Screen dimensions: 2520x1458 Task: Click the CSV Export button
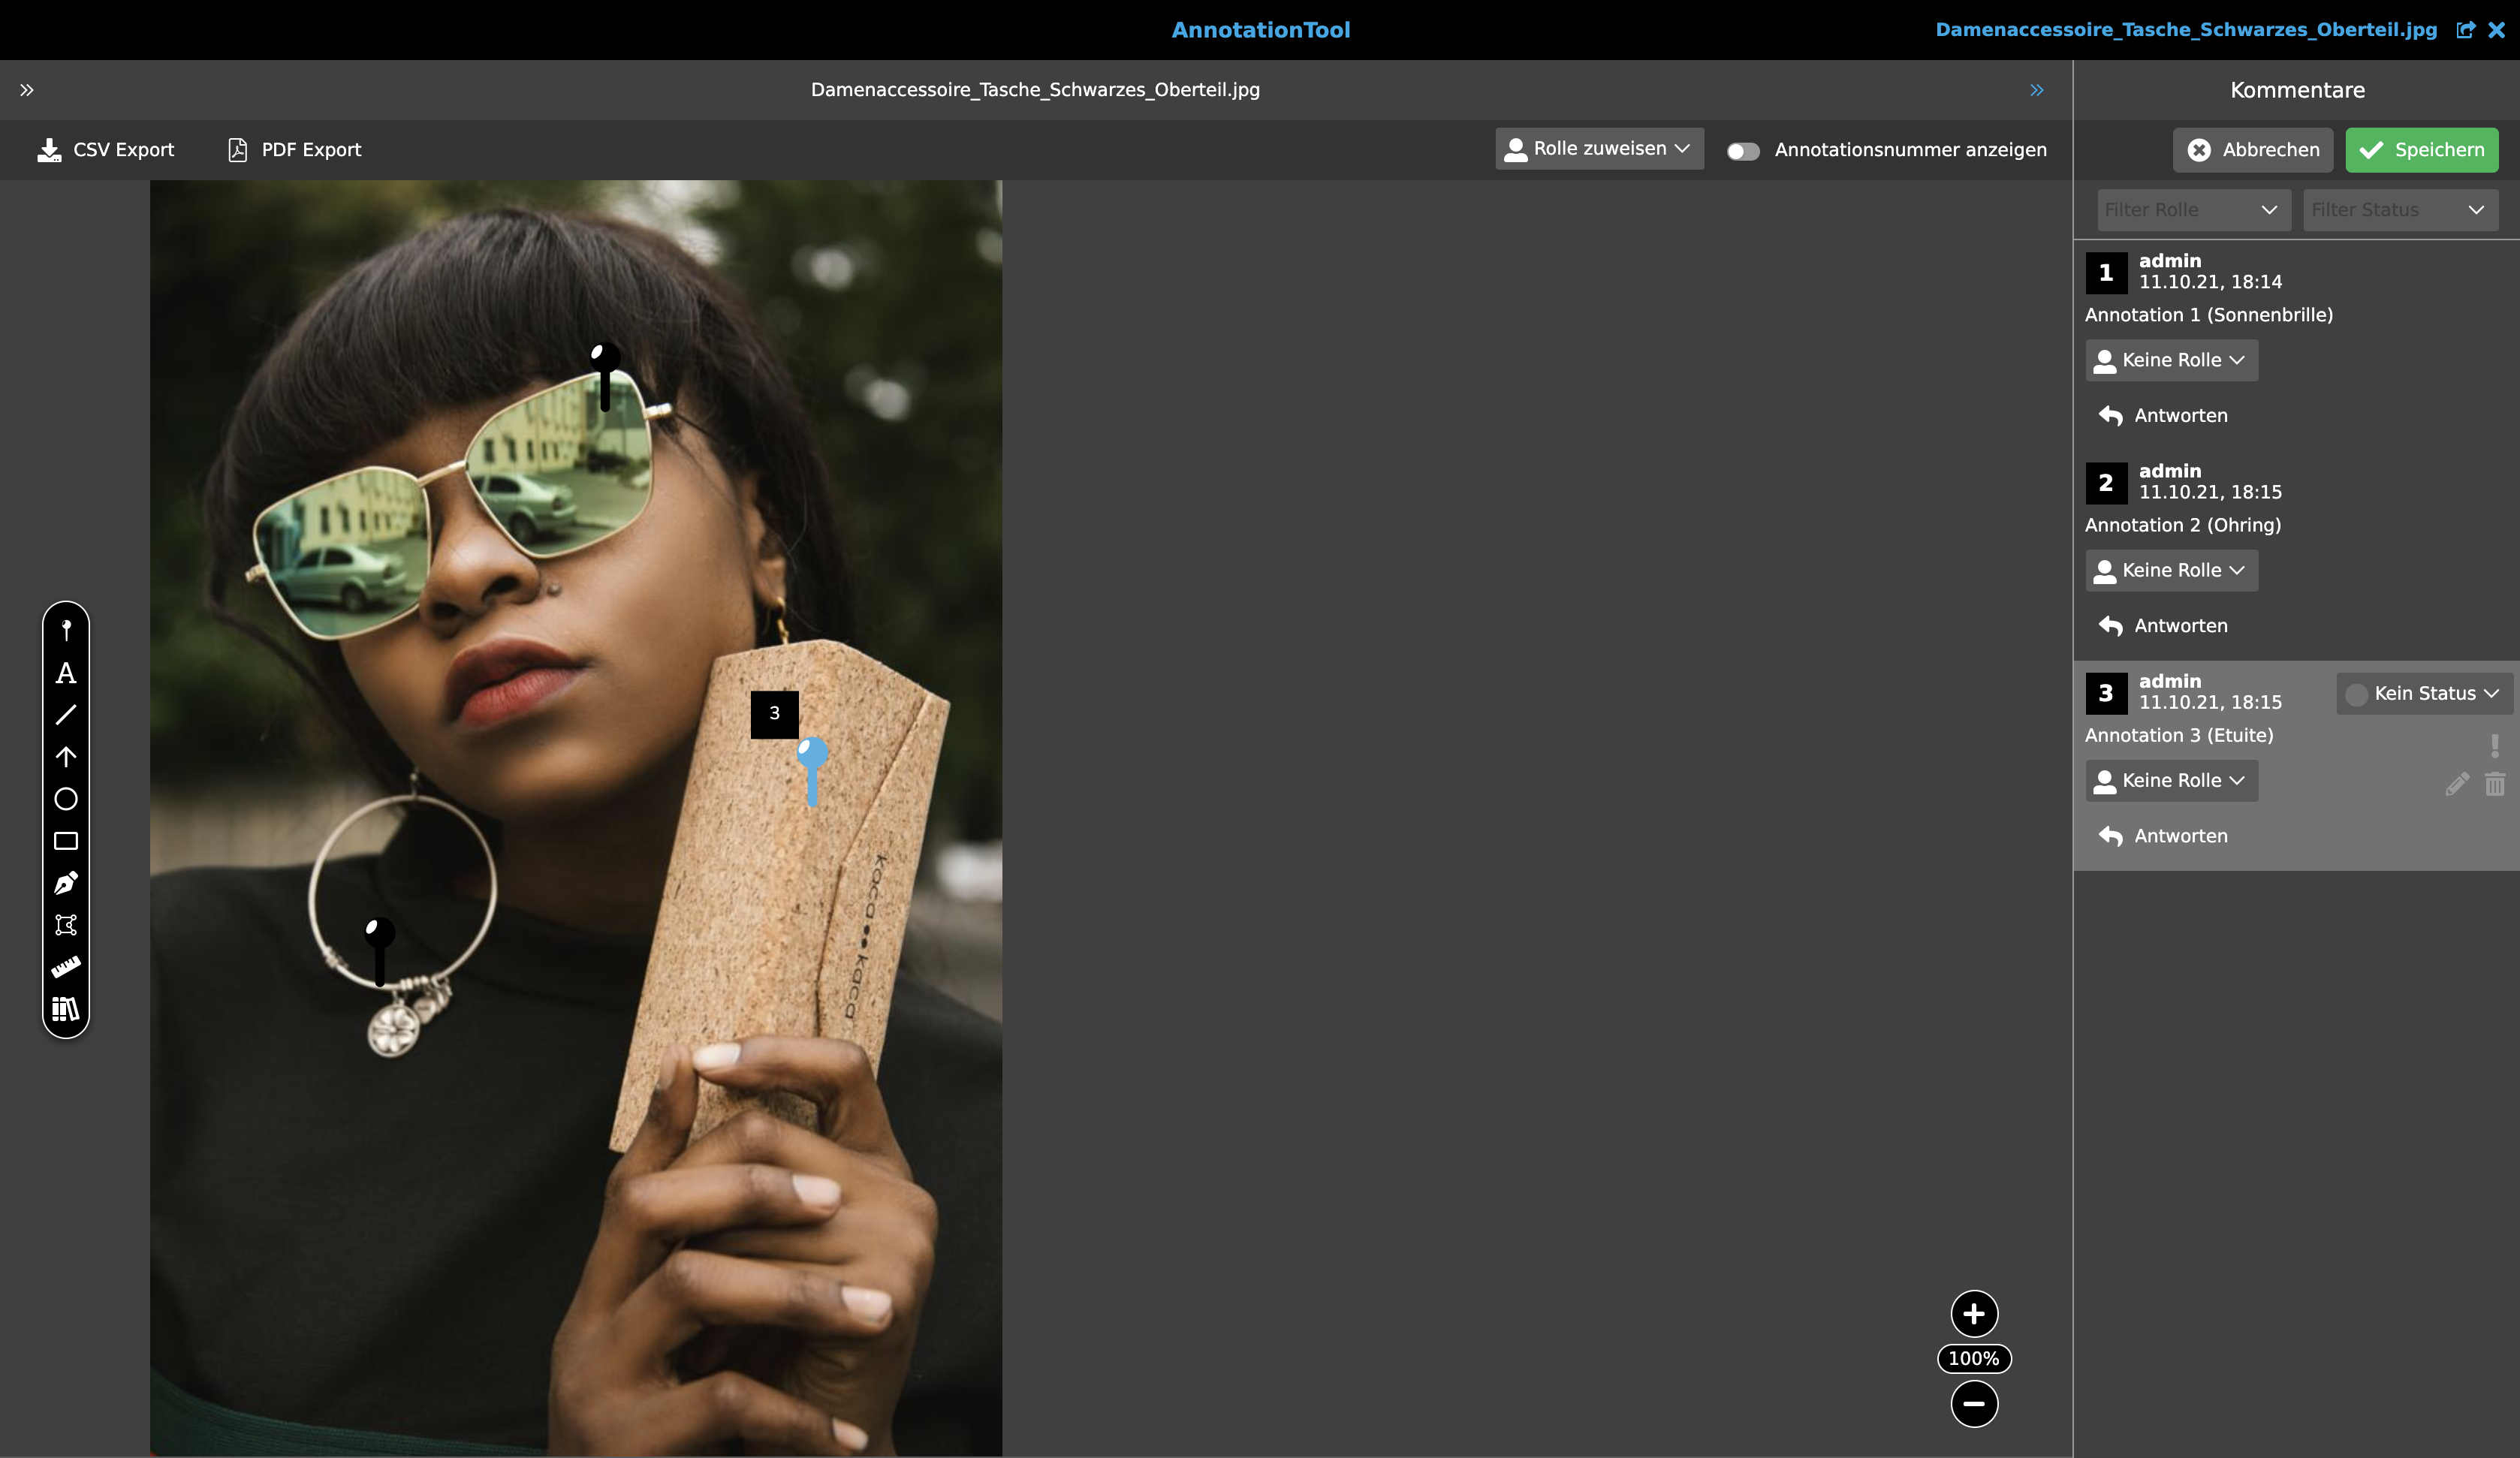[x=106, y=150]
